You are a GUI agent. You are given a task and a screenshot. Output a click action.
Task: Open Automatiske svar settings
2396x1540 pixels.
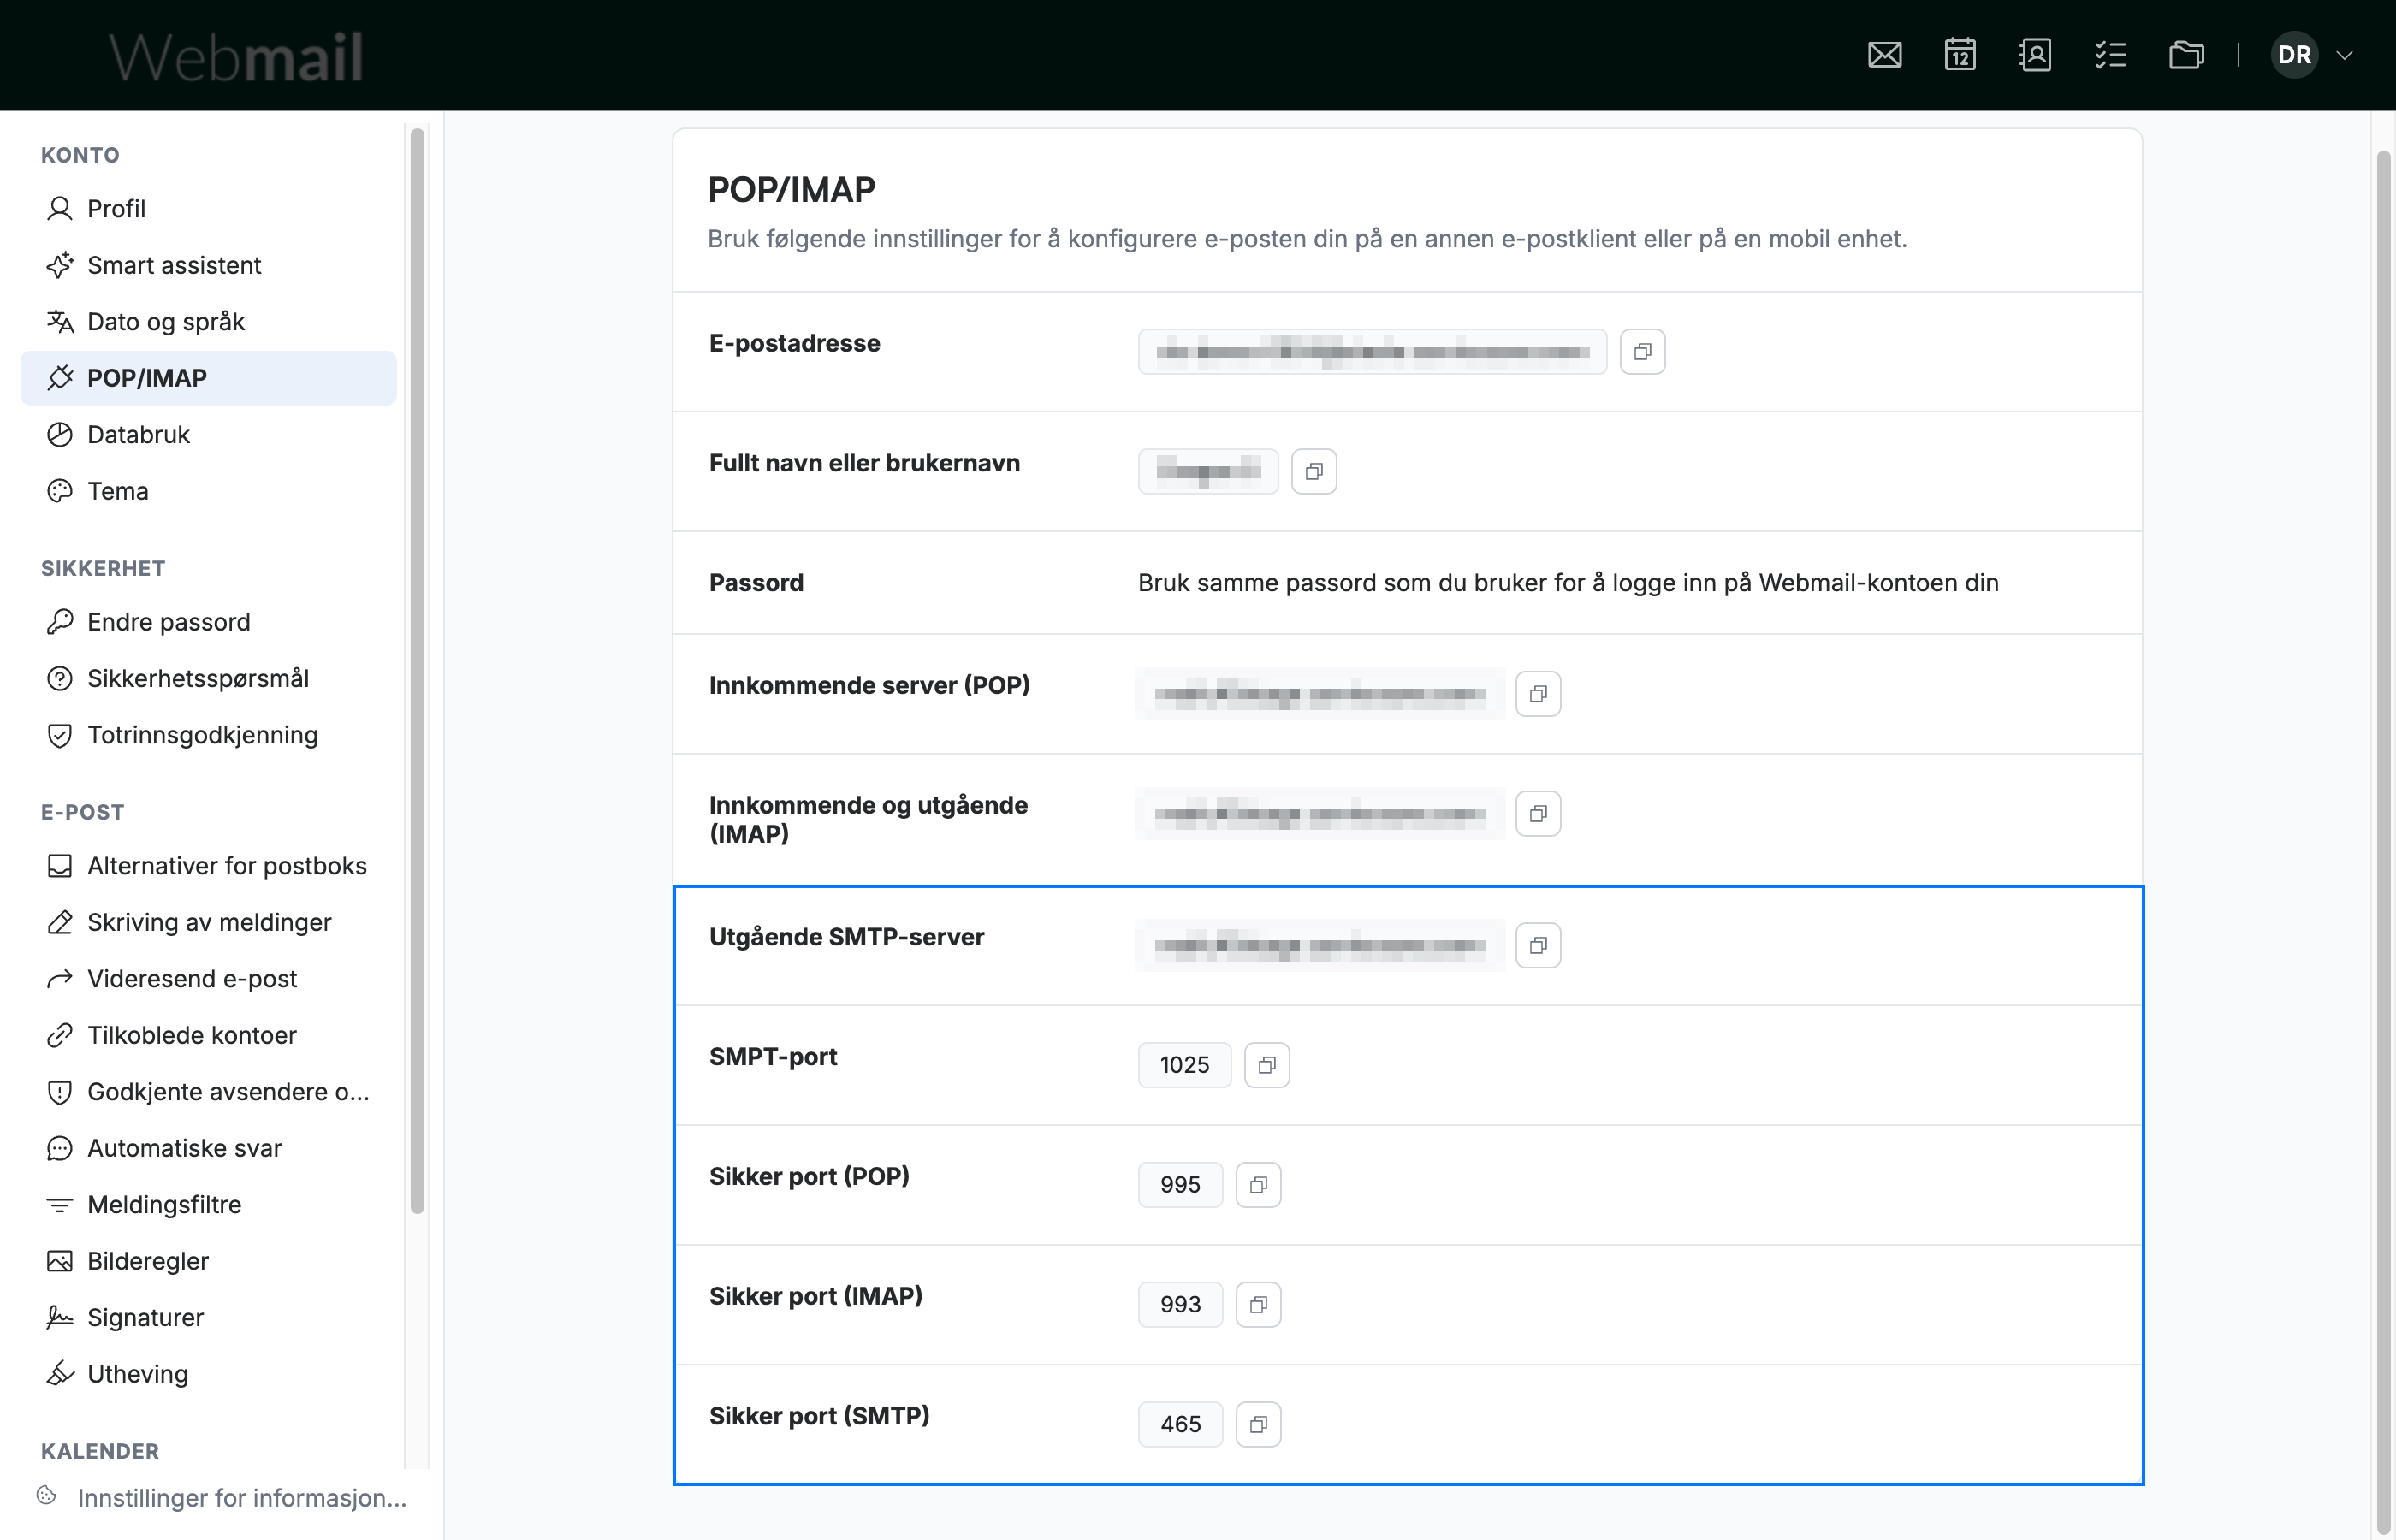pyautogui.click(x=208, y=1148)
